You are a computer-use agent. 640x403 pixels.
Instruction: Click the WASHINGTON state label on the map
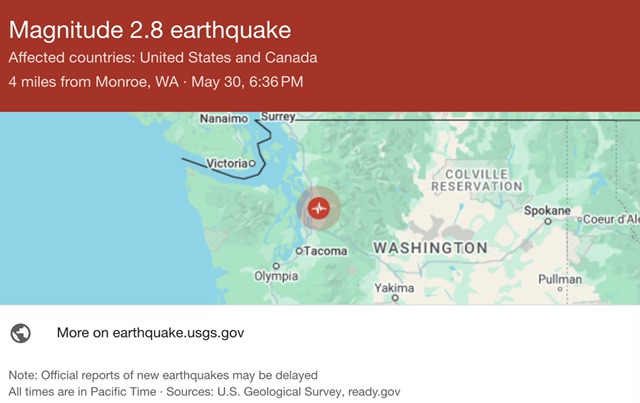coord(430,247)
